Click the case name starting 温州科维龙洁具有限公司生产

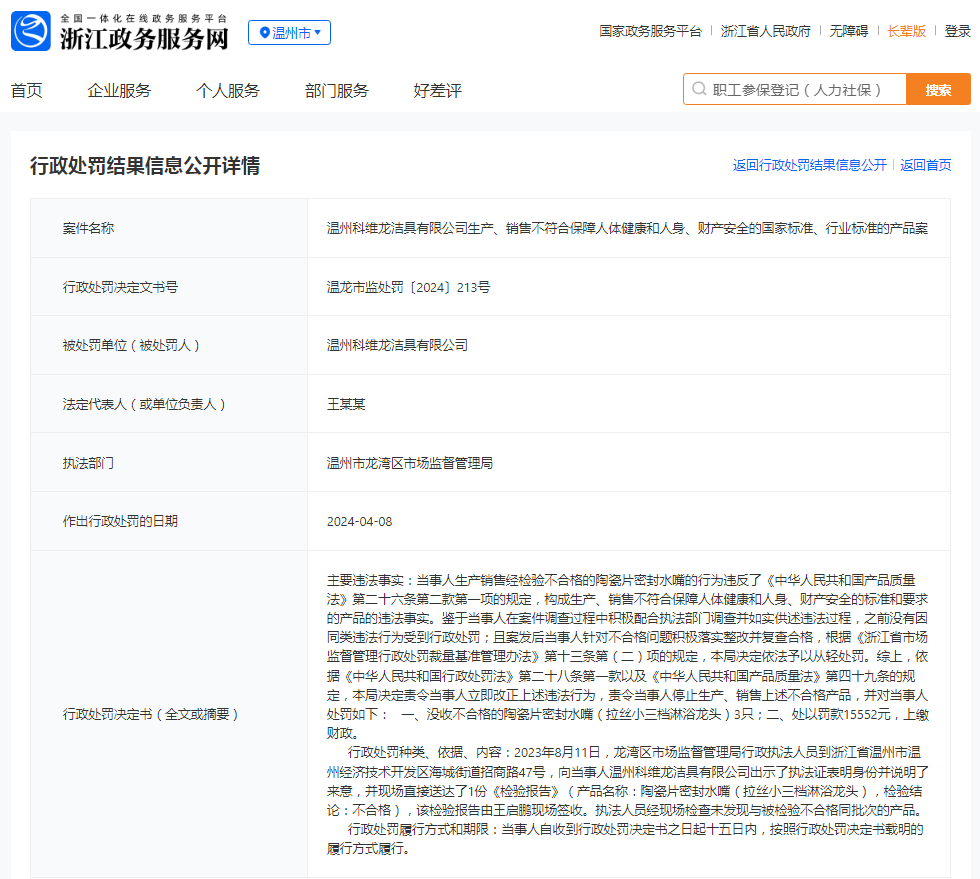(x=627, y=228)
